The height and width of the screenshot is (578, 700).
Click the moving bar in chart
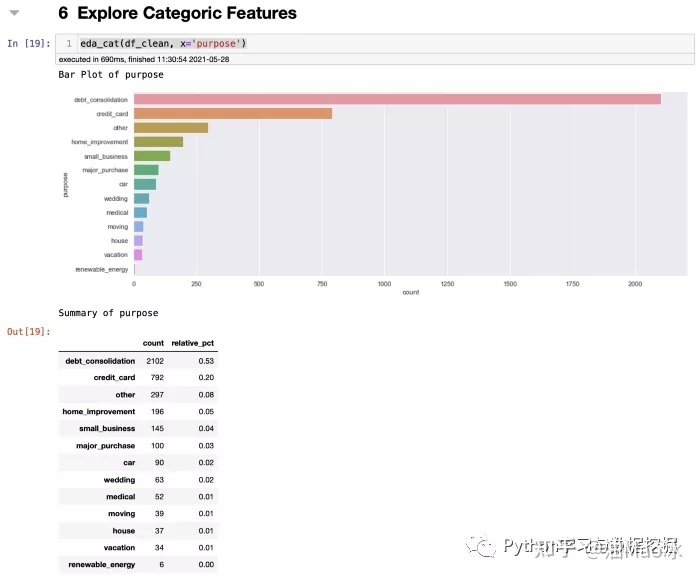[x=138, y=227]
